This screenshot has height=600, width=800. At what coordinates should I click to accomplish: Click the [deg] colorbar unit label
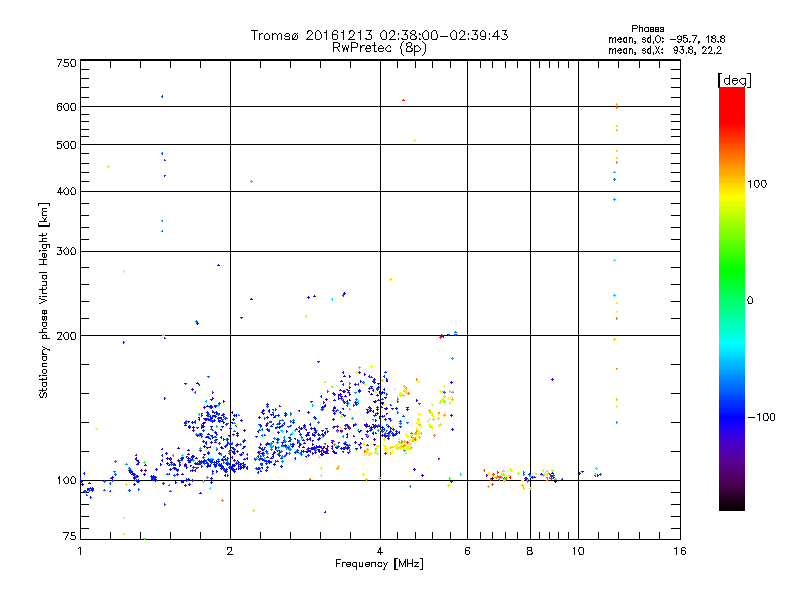click(734, 80)
